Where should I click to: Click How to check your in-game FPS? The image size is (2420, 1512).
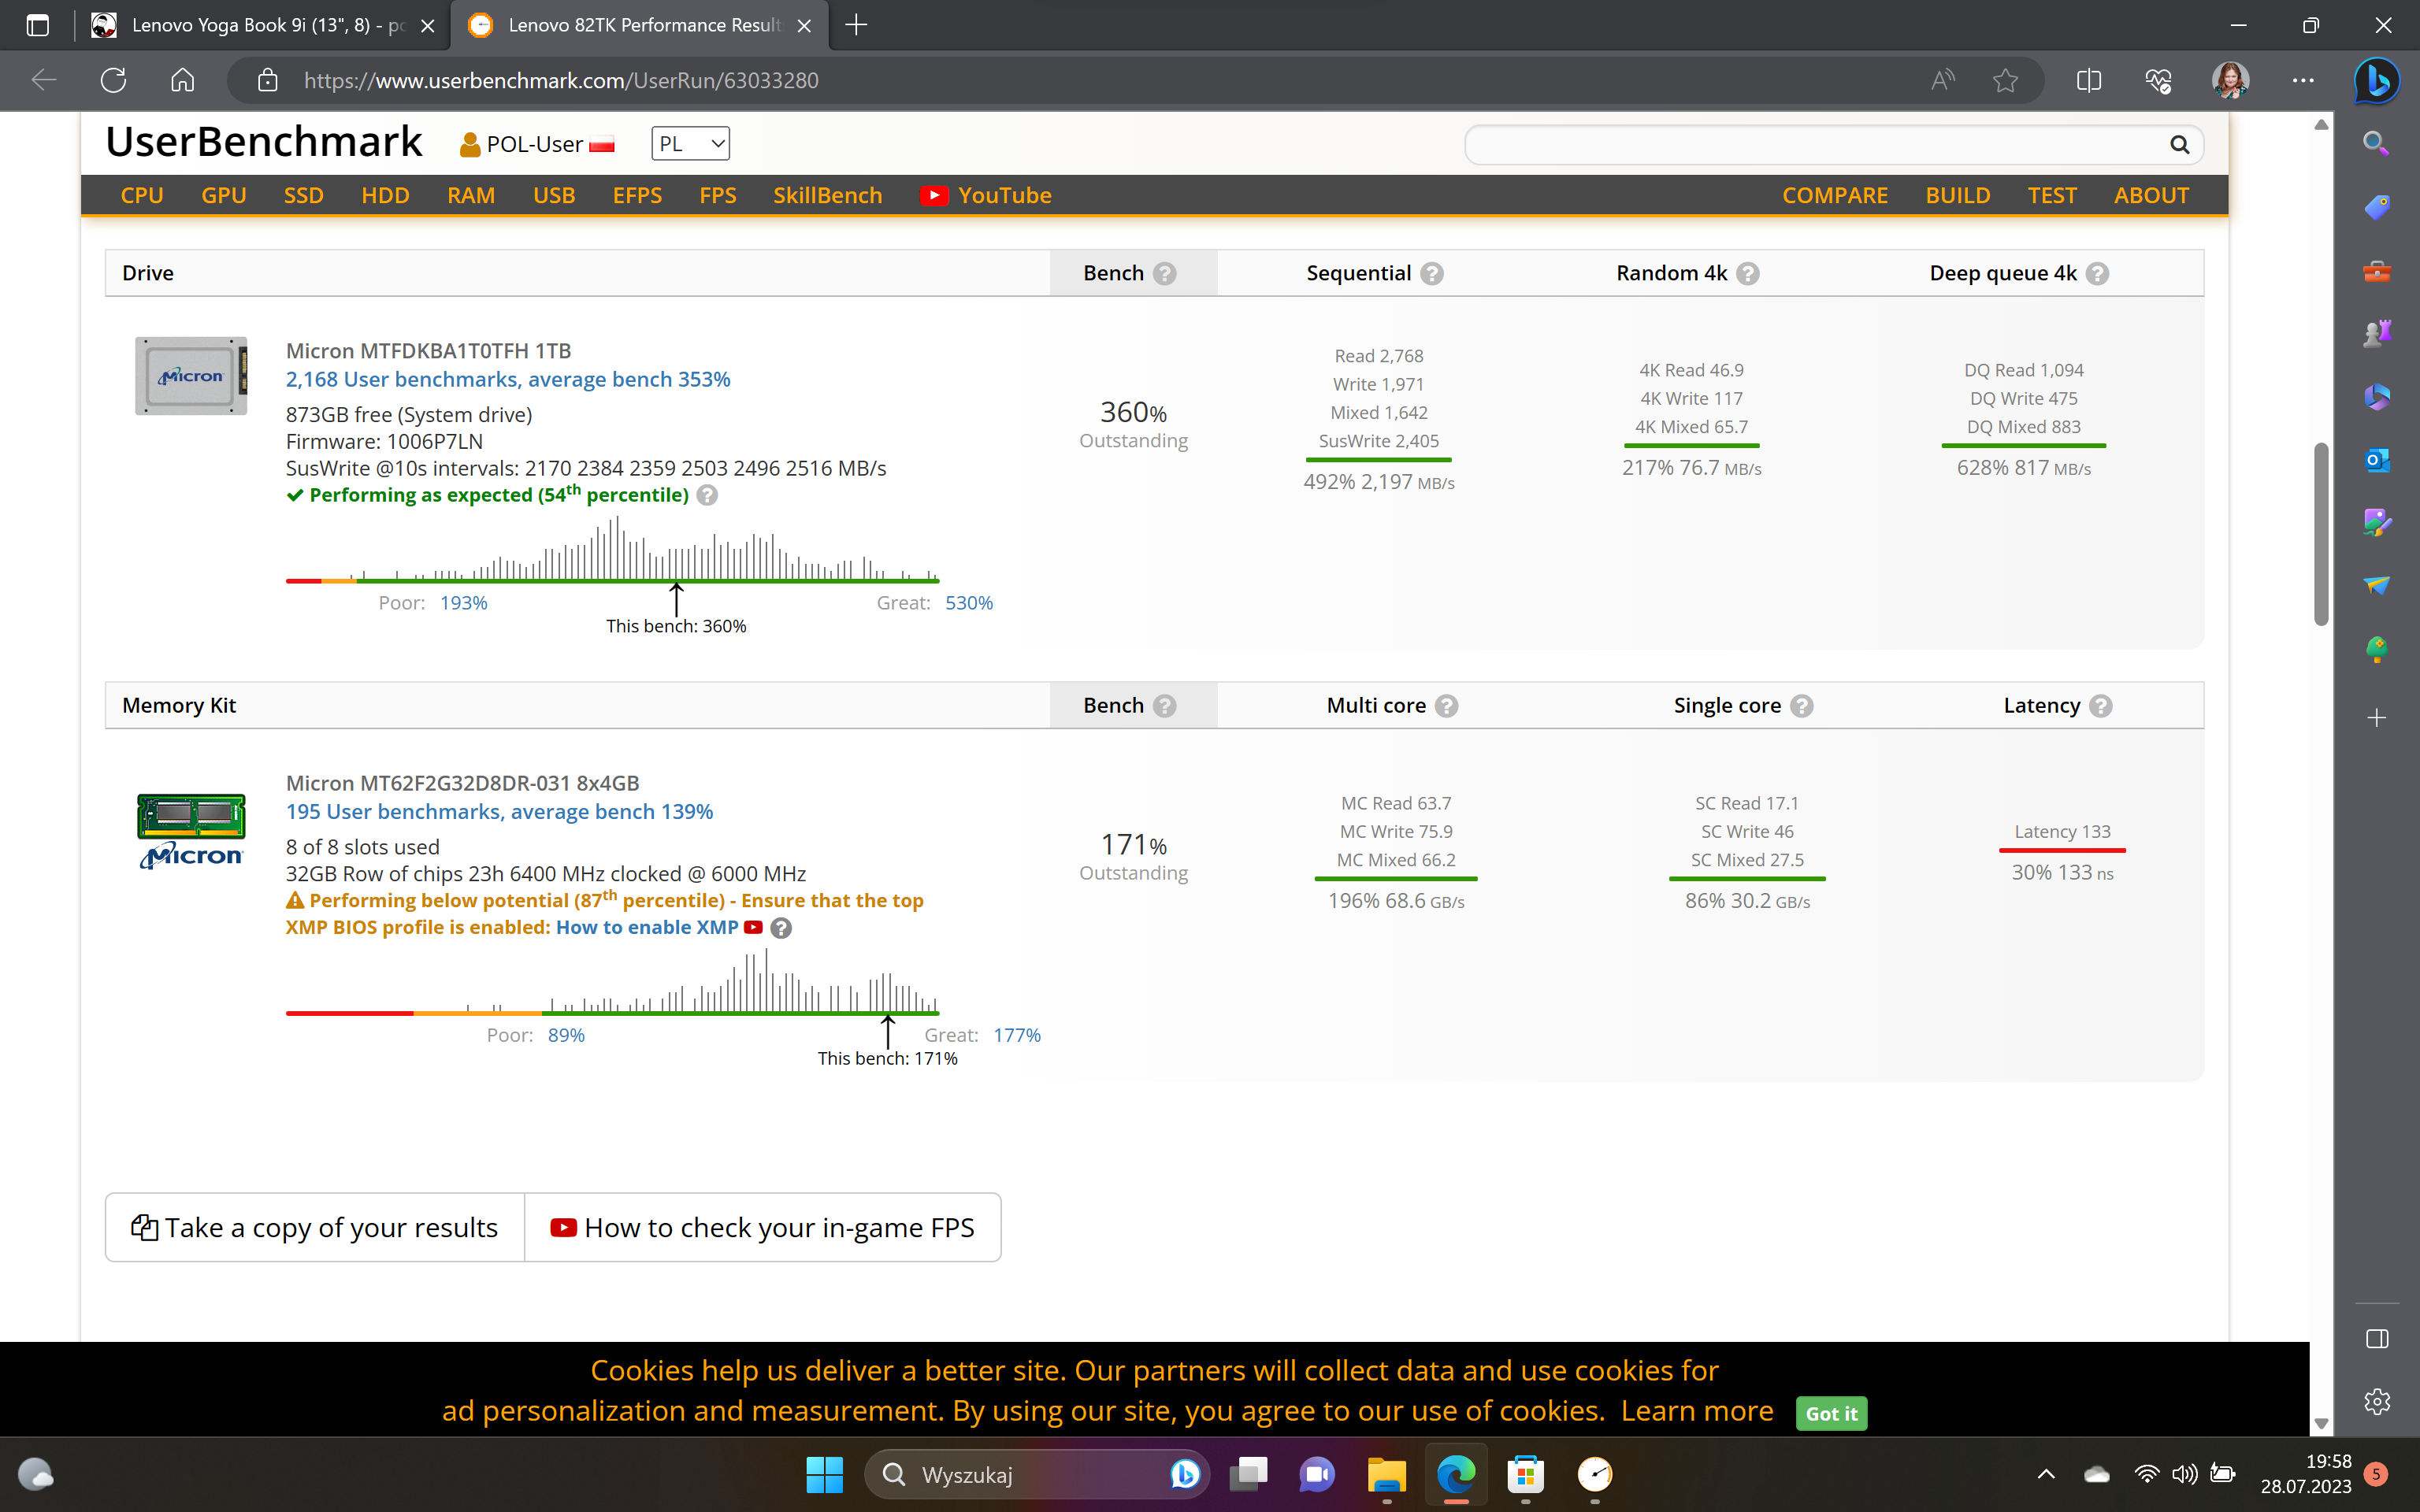pyautogui.click(x=763, y=1227)
